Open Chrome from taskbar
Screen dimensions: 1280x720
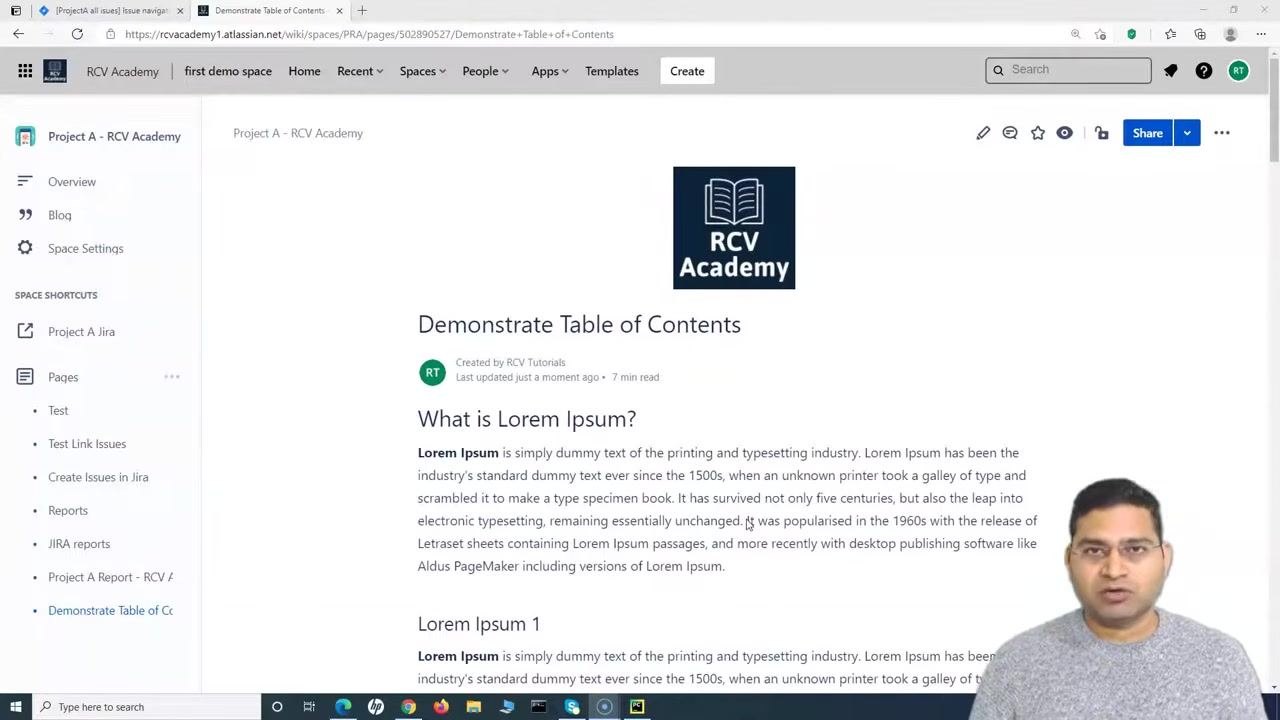[408, 707]
